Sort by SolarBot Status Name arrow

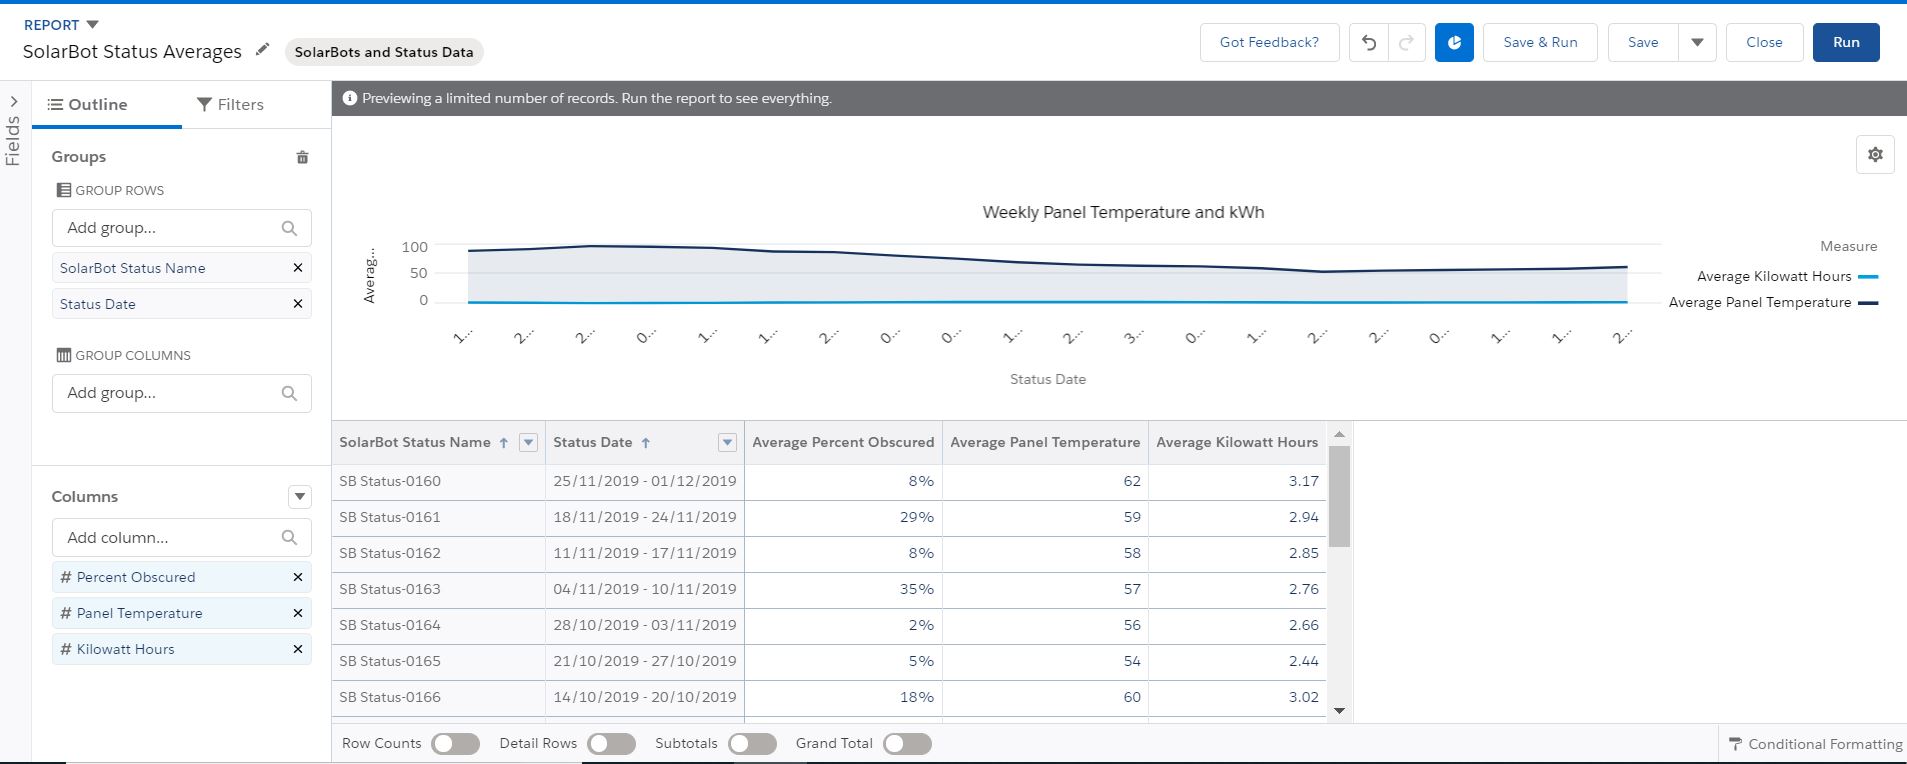pos(504,443)
